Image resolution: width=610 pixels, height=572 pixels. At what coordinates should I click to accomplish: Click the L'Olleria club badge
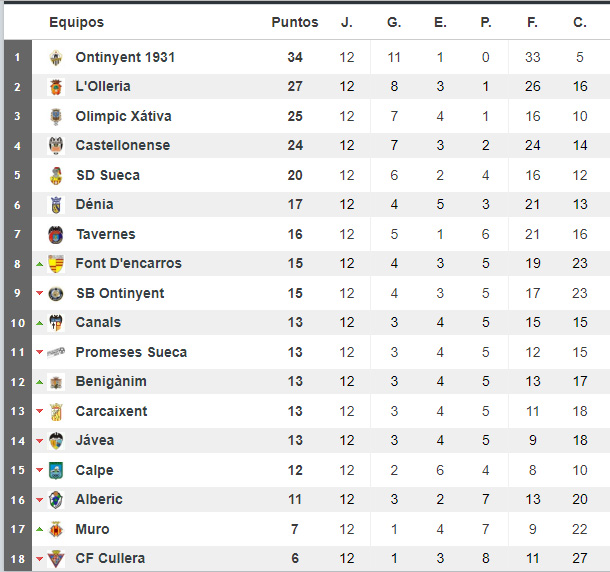tap(56, 87)
